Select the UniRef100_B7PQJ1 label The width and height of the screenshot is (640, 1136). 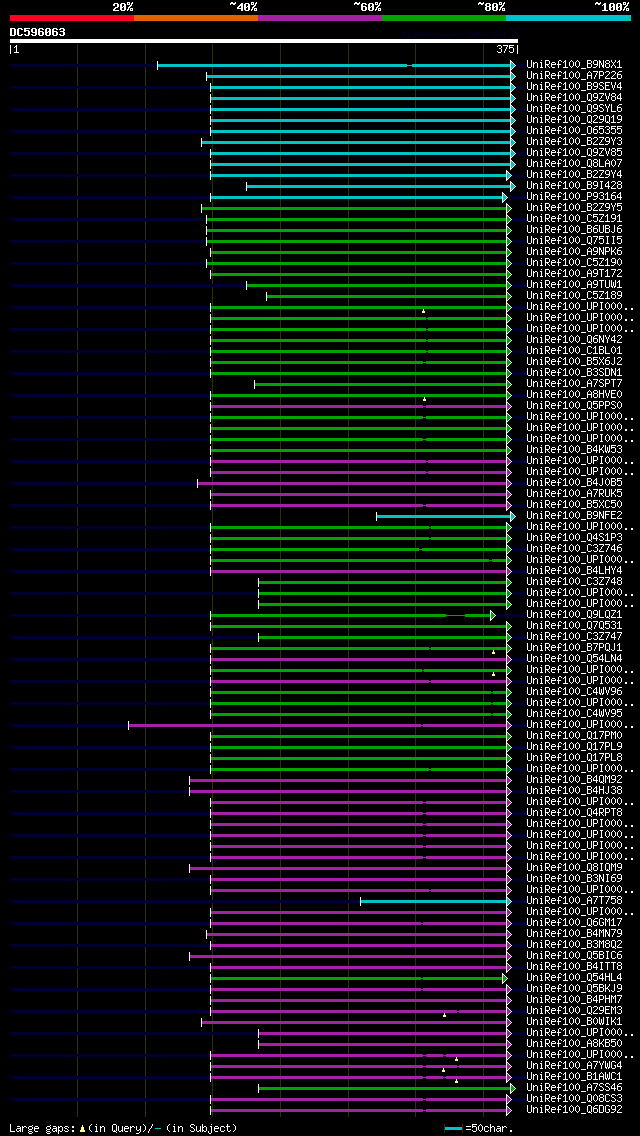574,648
